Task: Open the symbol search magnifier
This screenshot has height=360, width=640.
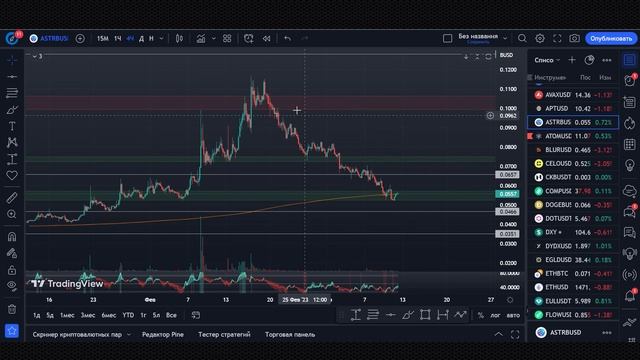Action: [522, 38]
